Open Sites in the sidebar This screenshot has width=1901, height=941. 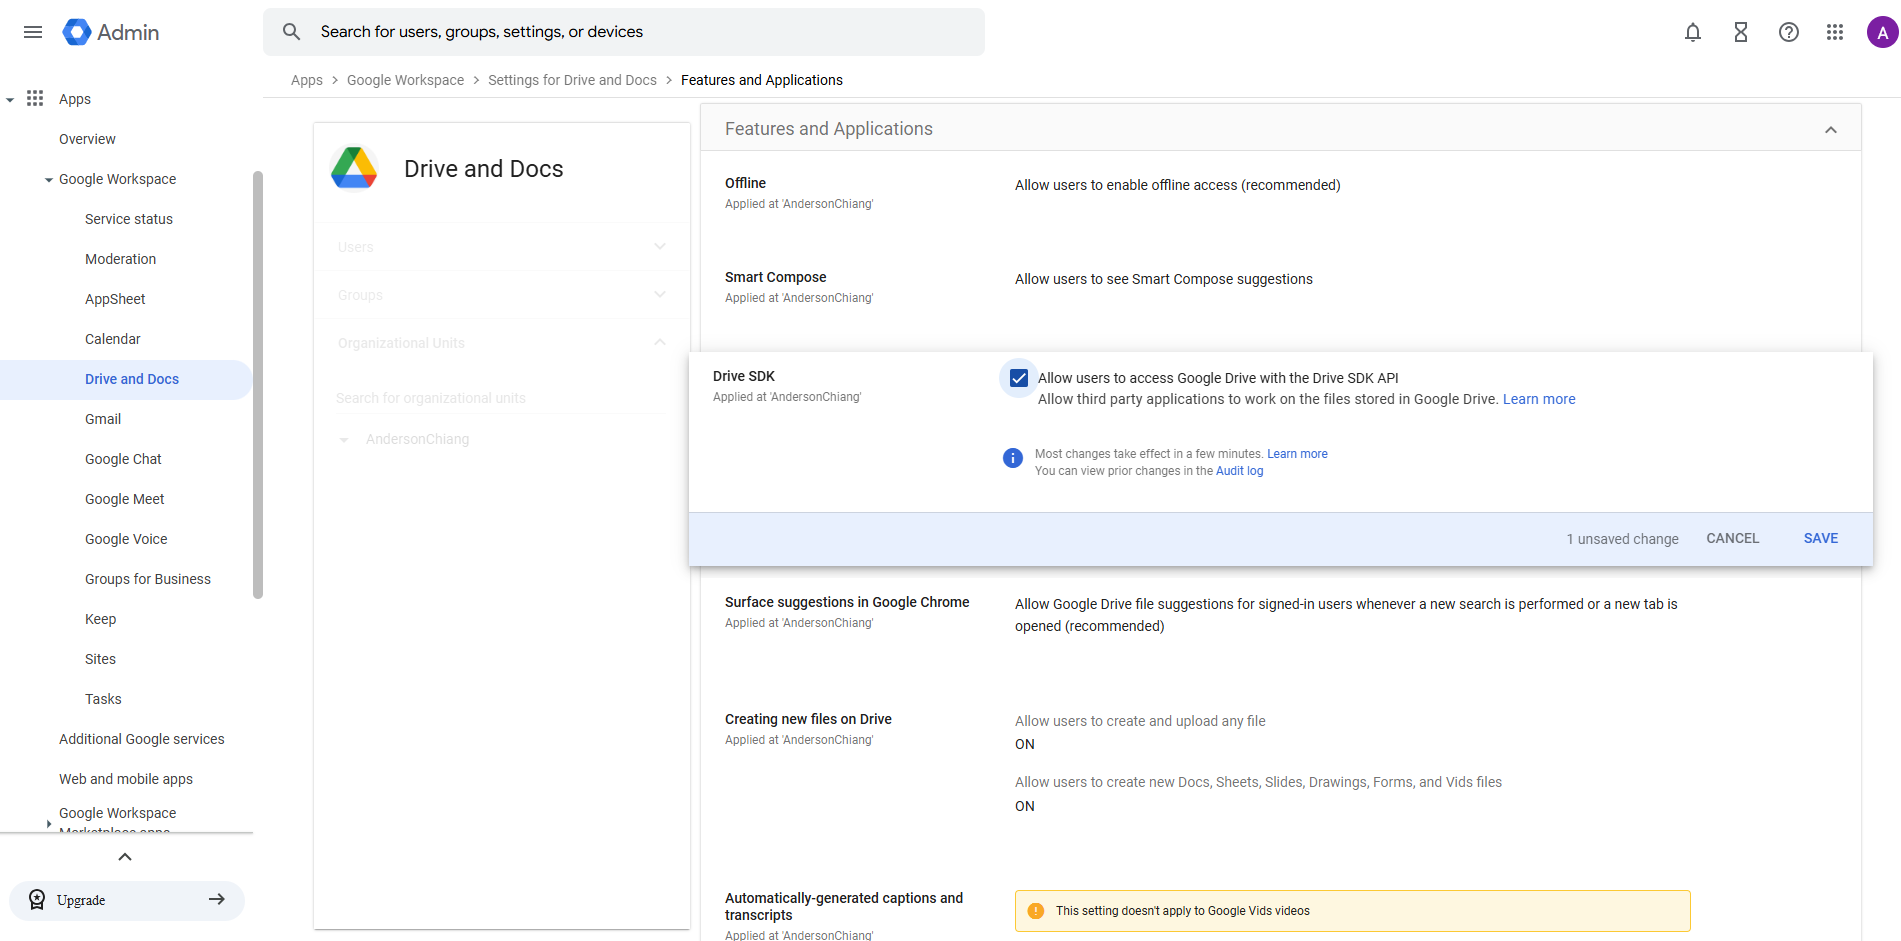100,659
